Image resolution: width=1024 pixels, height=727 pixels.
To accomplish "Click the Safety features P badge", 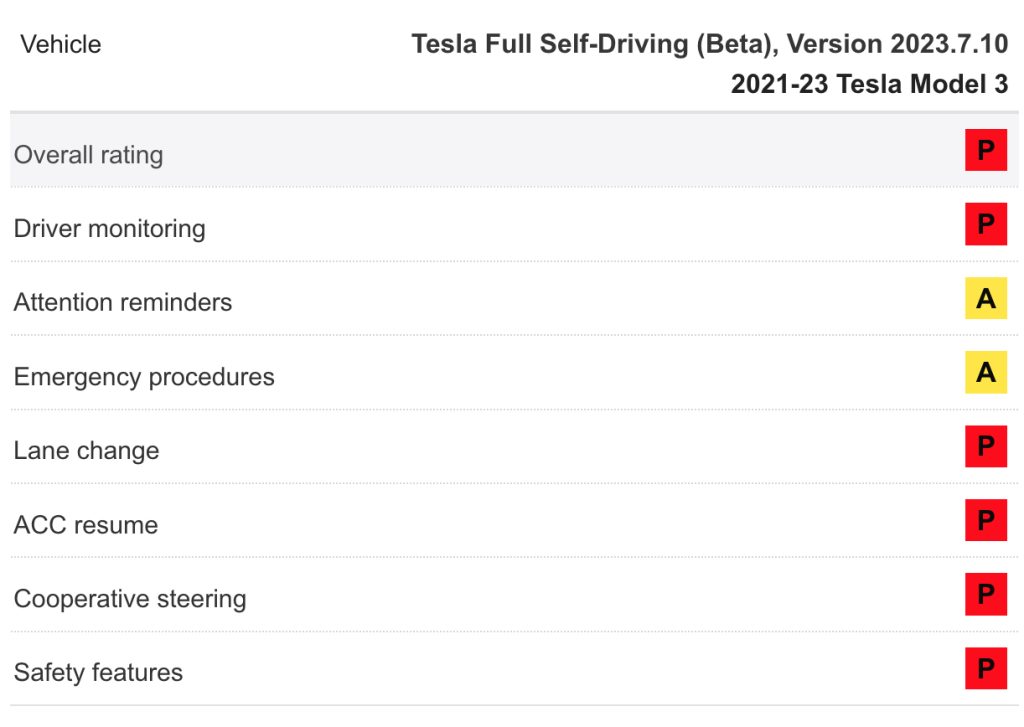I will (985, 668).
